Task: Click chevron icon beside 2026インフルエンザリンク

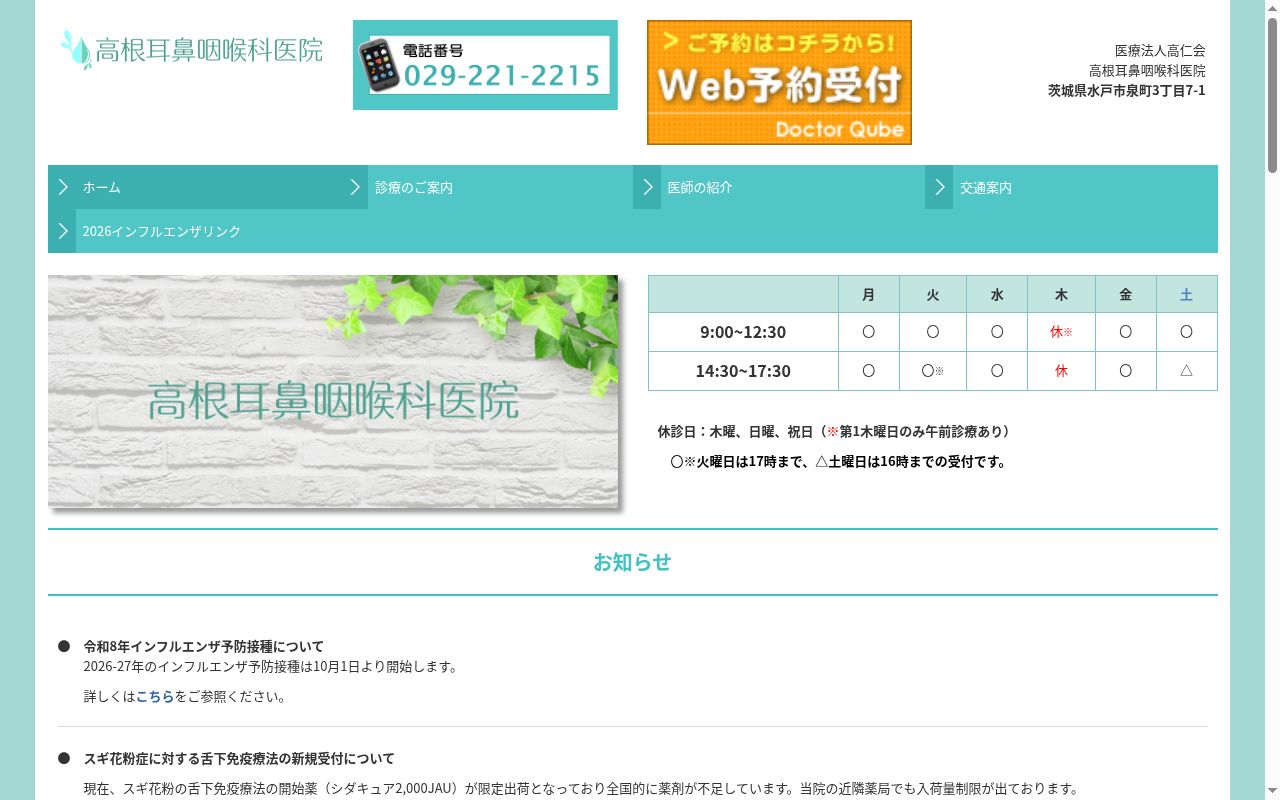Action: click(x=62, y=231)
